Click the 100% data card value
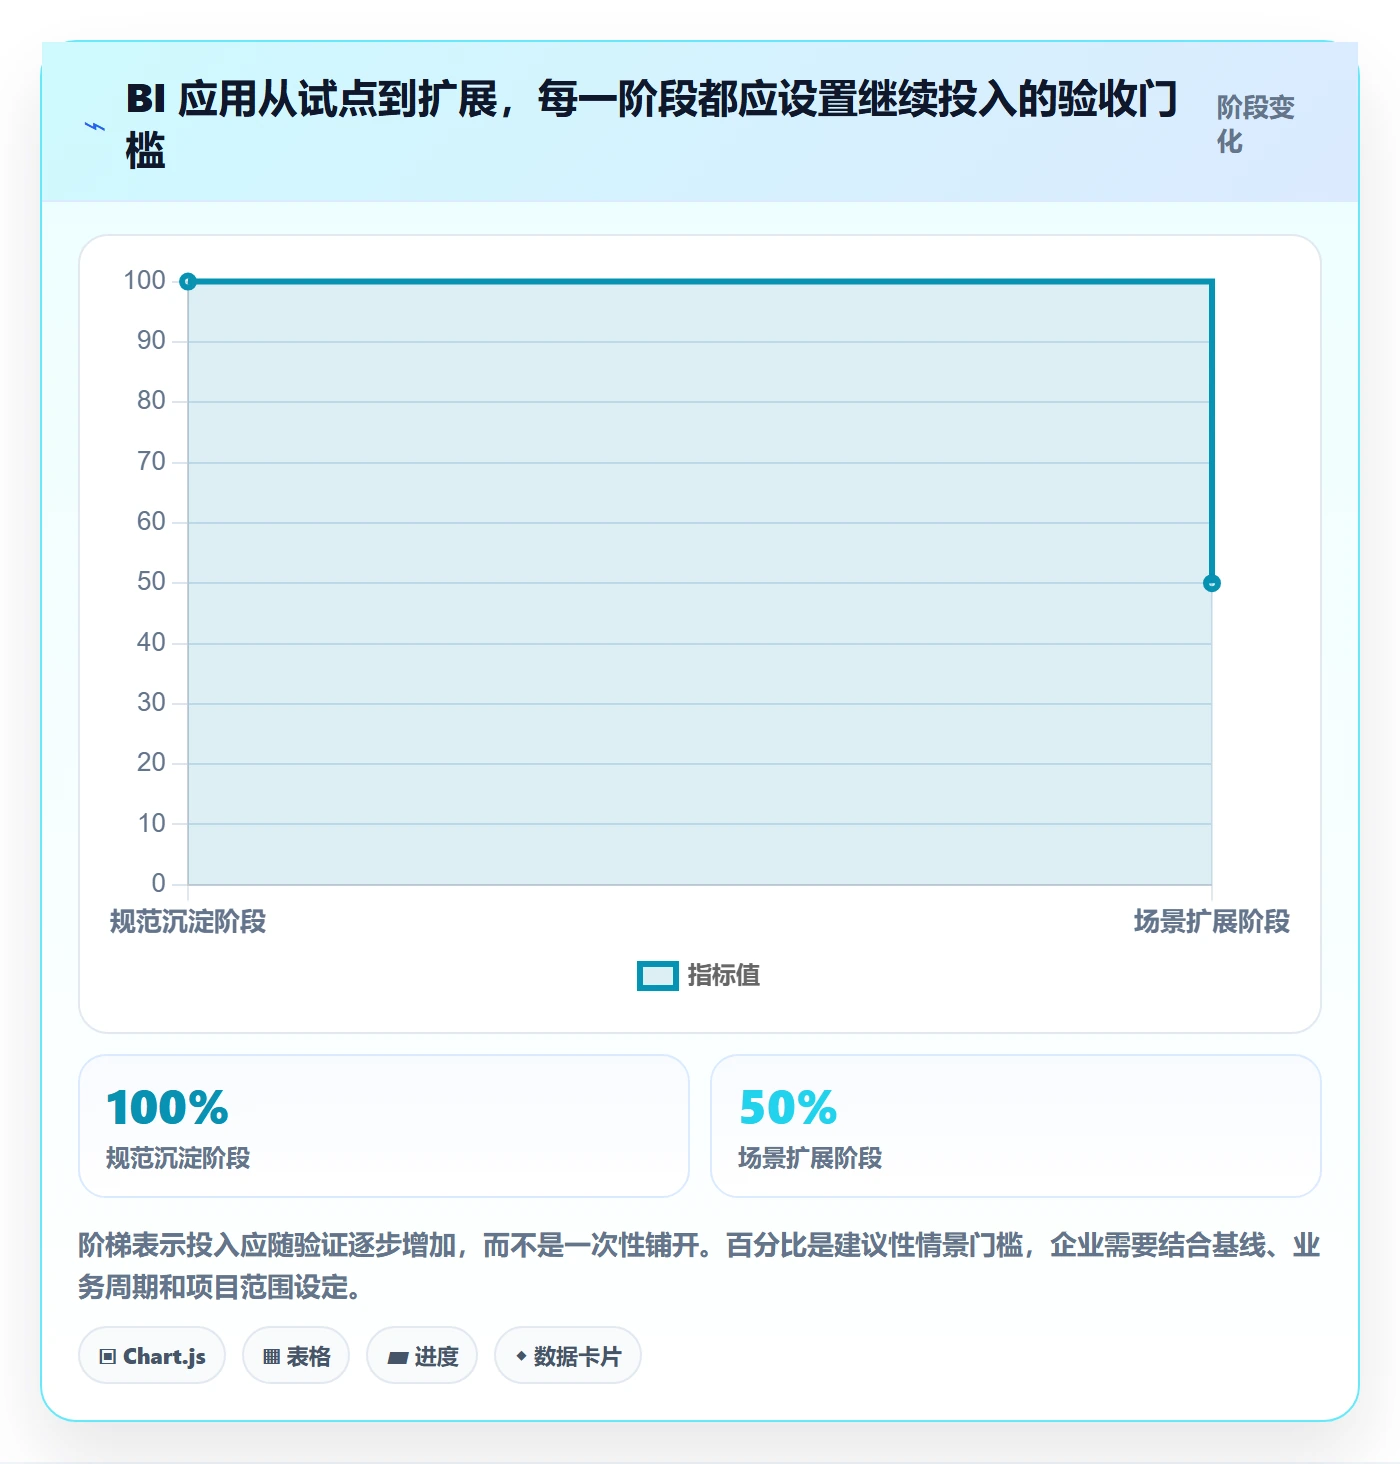 (x=167, y=1107)
